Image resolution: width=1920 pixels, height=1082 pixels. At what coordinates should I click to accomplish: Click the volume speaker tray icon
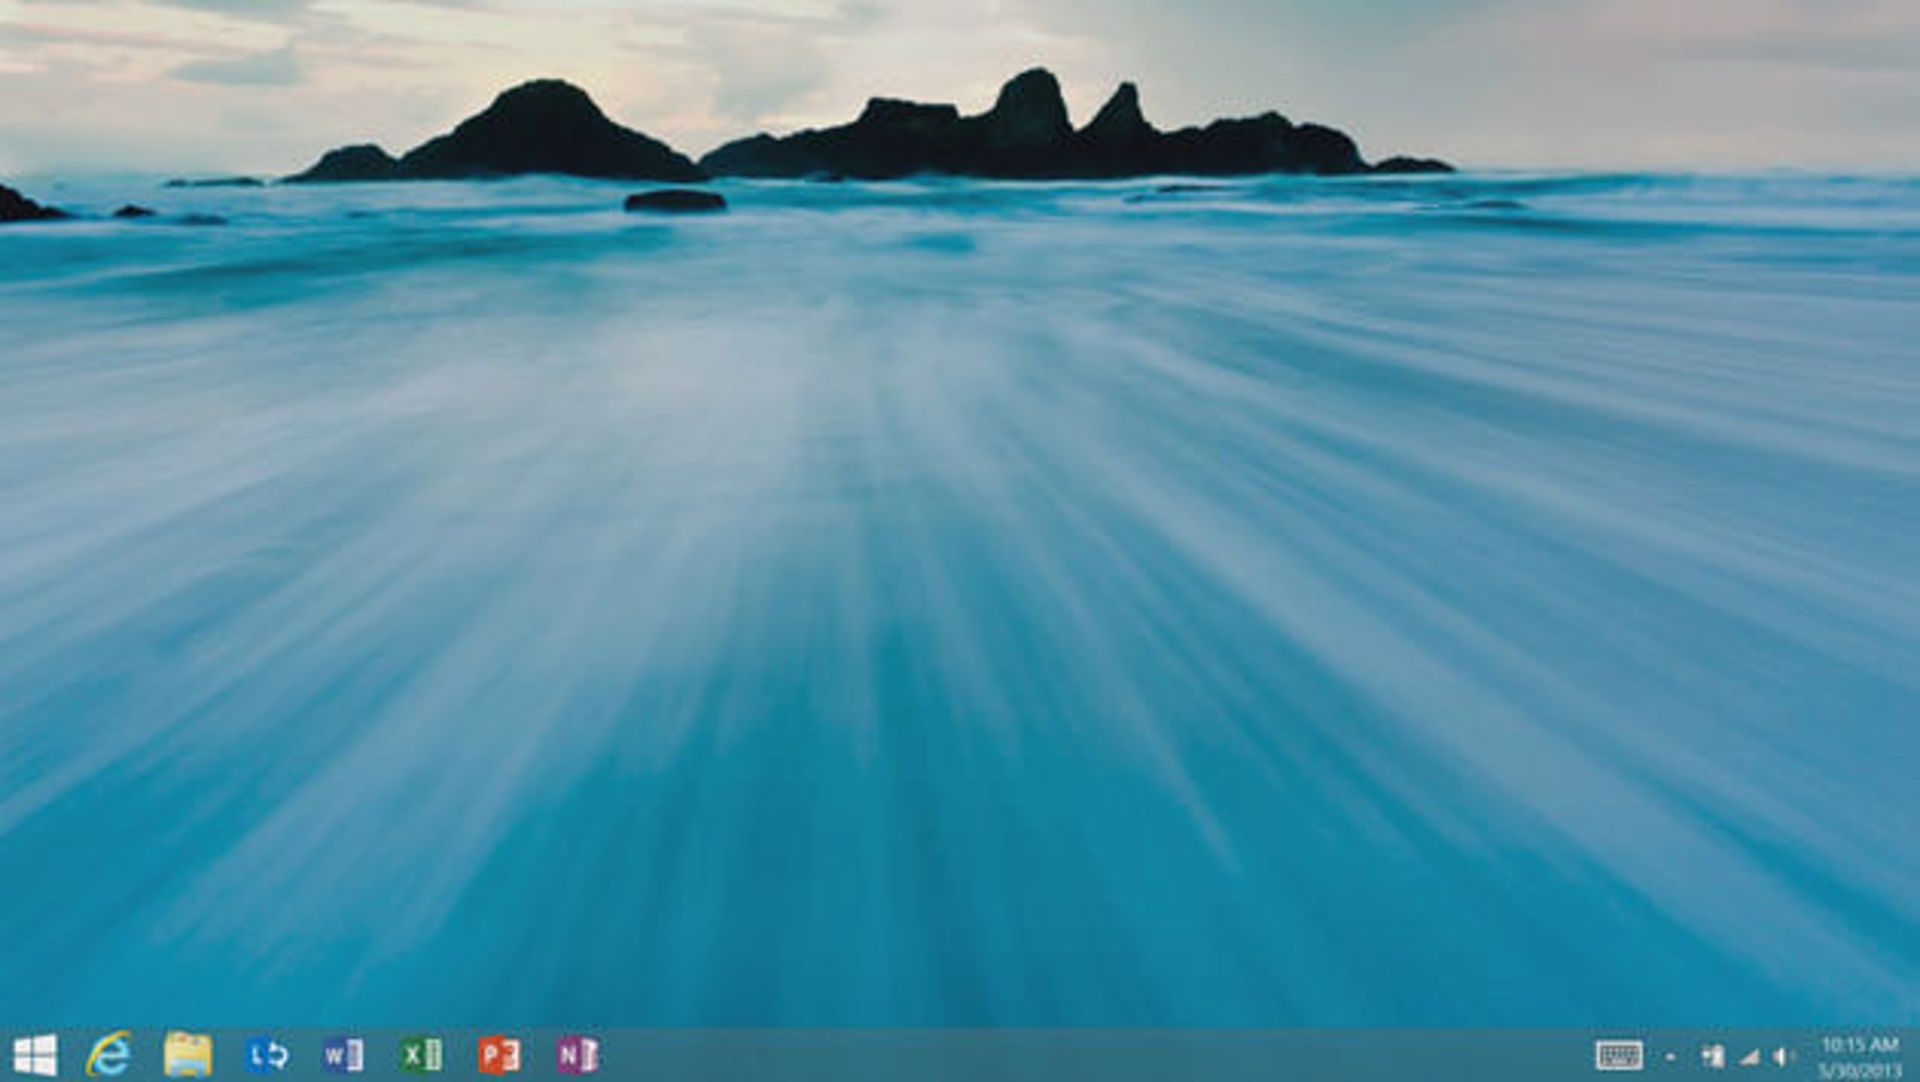[1783, 1056]
